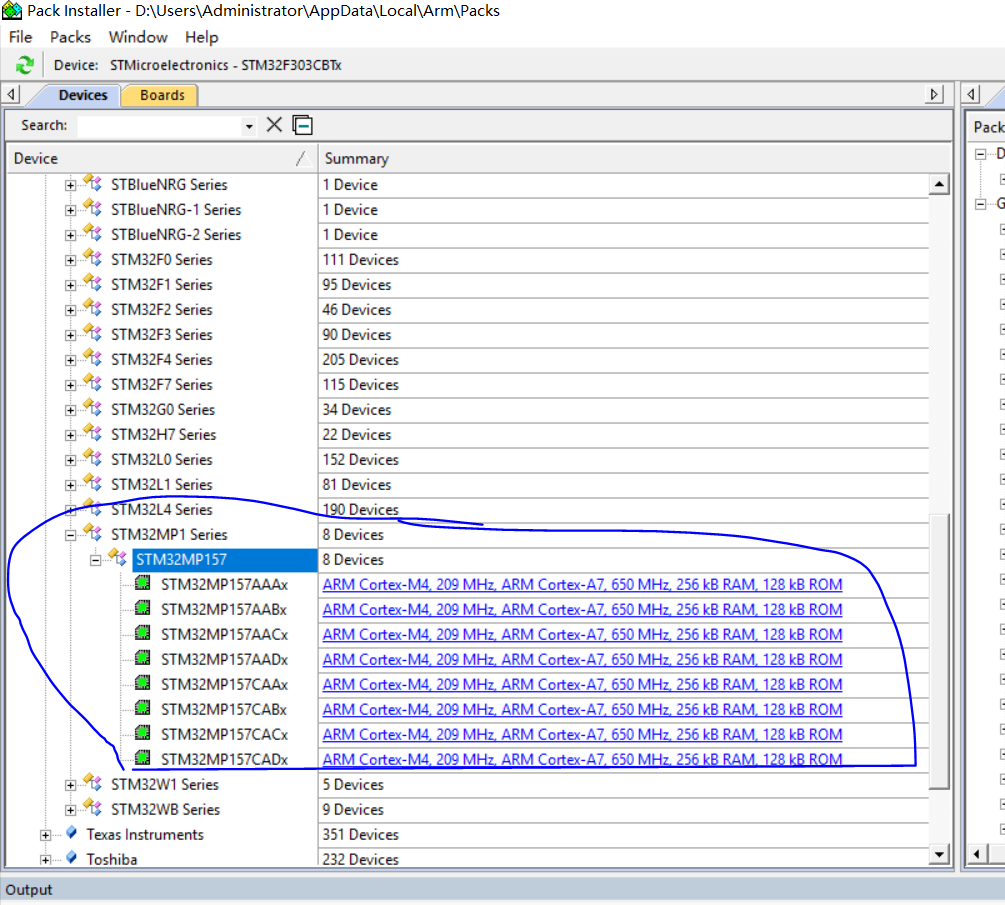Image resolution: width=1005 pixels, height=905 pixels.
Task: Expand the Toshiba vendor node
Action: coord(46,860)
